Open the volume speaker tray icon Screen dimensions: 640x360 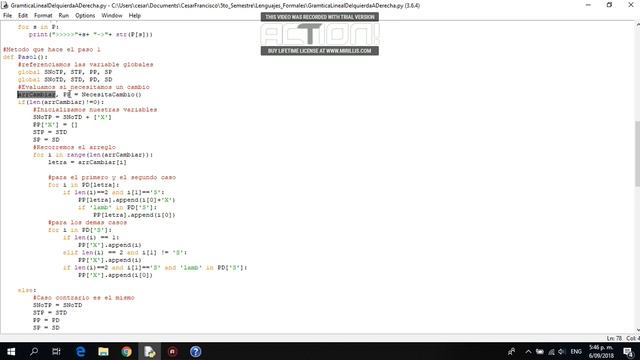[x=561, y=351]
